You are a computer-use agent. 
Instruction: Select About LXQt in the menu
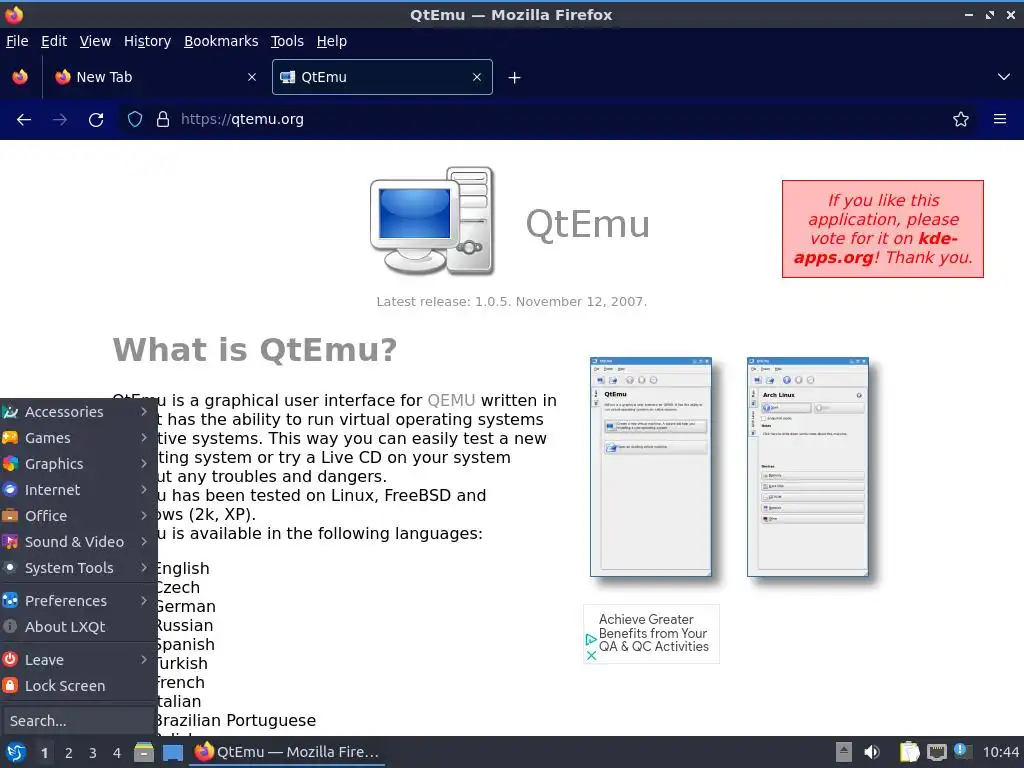coord(78,627)
